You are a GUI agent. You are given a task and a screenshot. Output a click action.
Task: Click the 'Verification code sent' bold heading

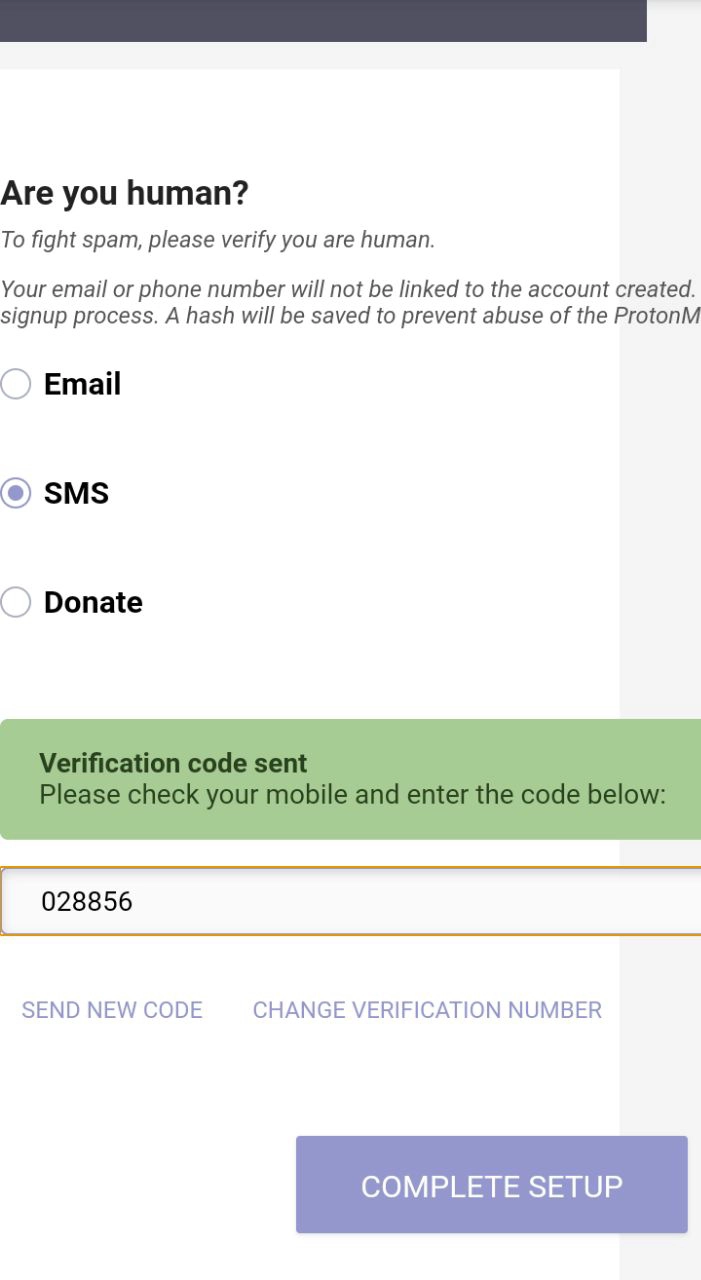173,763
